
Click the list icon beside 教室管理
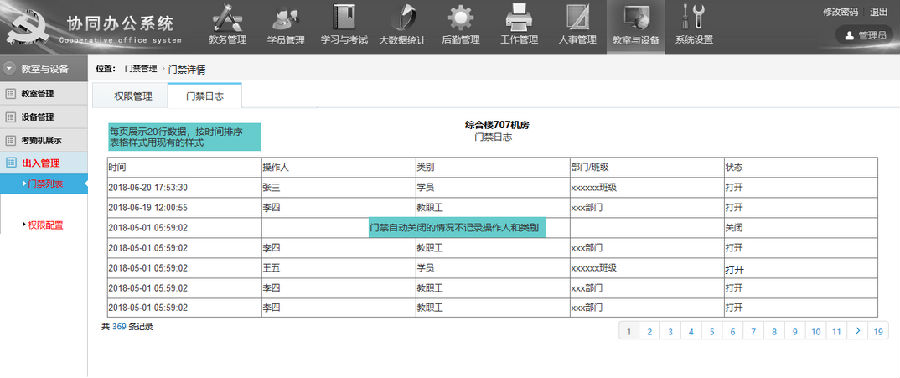(x=10, y=93)
